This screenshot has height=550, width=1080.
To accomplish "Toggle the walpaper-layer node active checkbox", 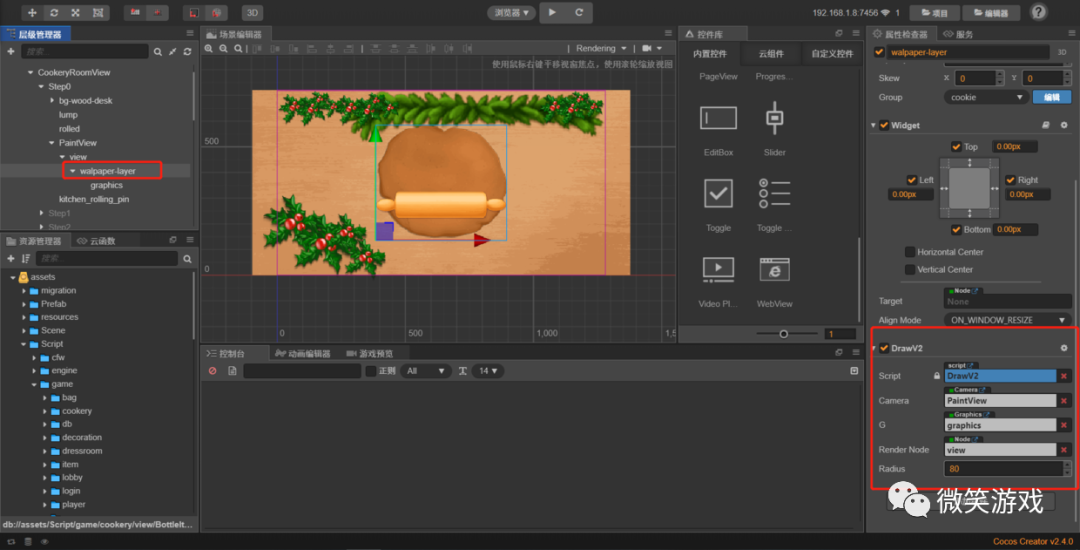I will point(878,52).
